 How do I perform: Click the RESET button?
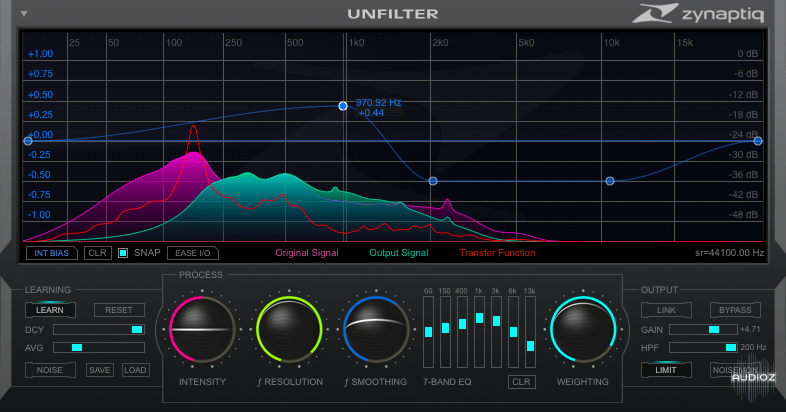[119, 310]
